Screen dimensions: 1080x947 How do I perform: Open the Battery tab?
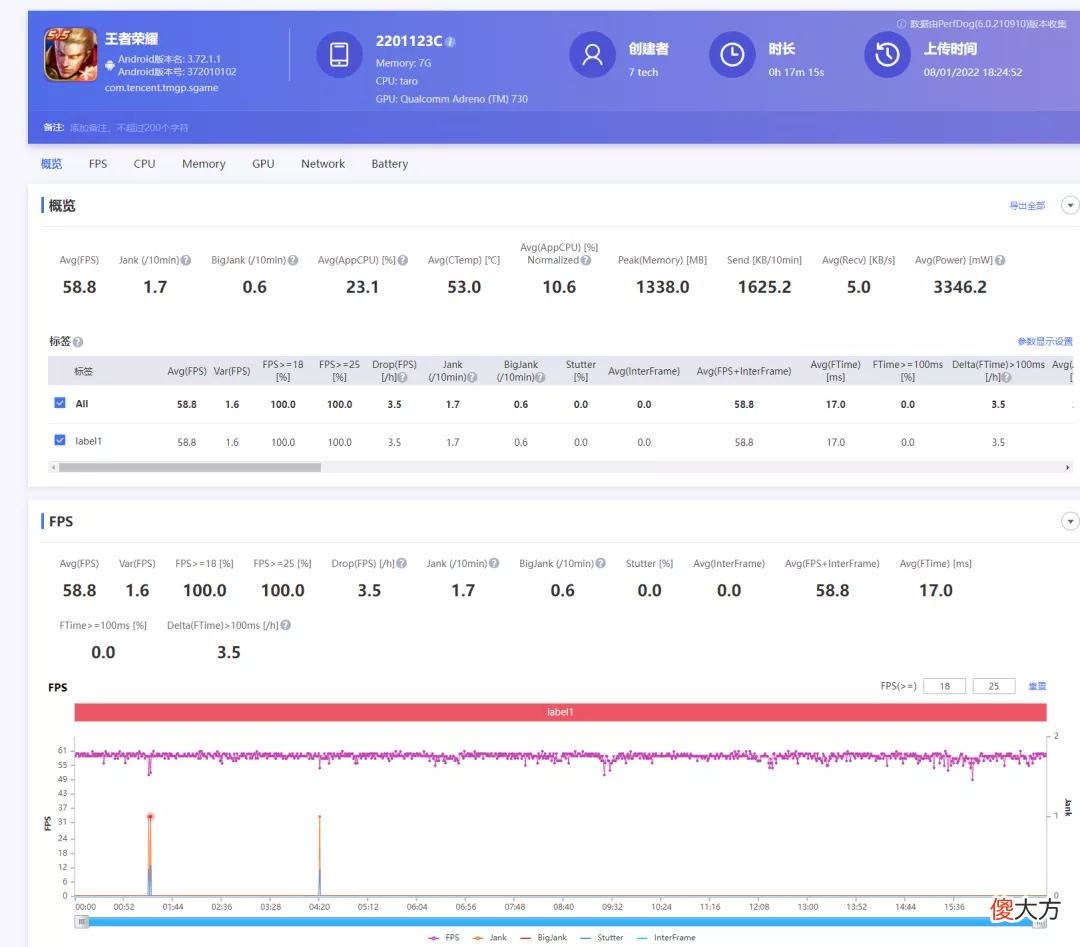(390, 164)
